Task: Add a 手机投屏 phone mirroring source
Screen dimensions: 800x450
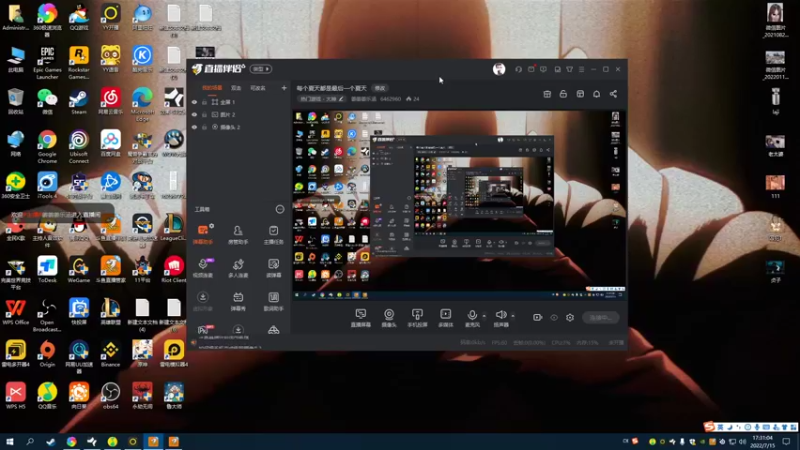Action: coord(417,318)
